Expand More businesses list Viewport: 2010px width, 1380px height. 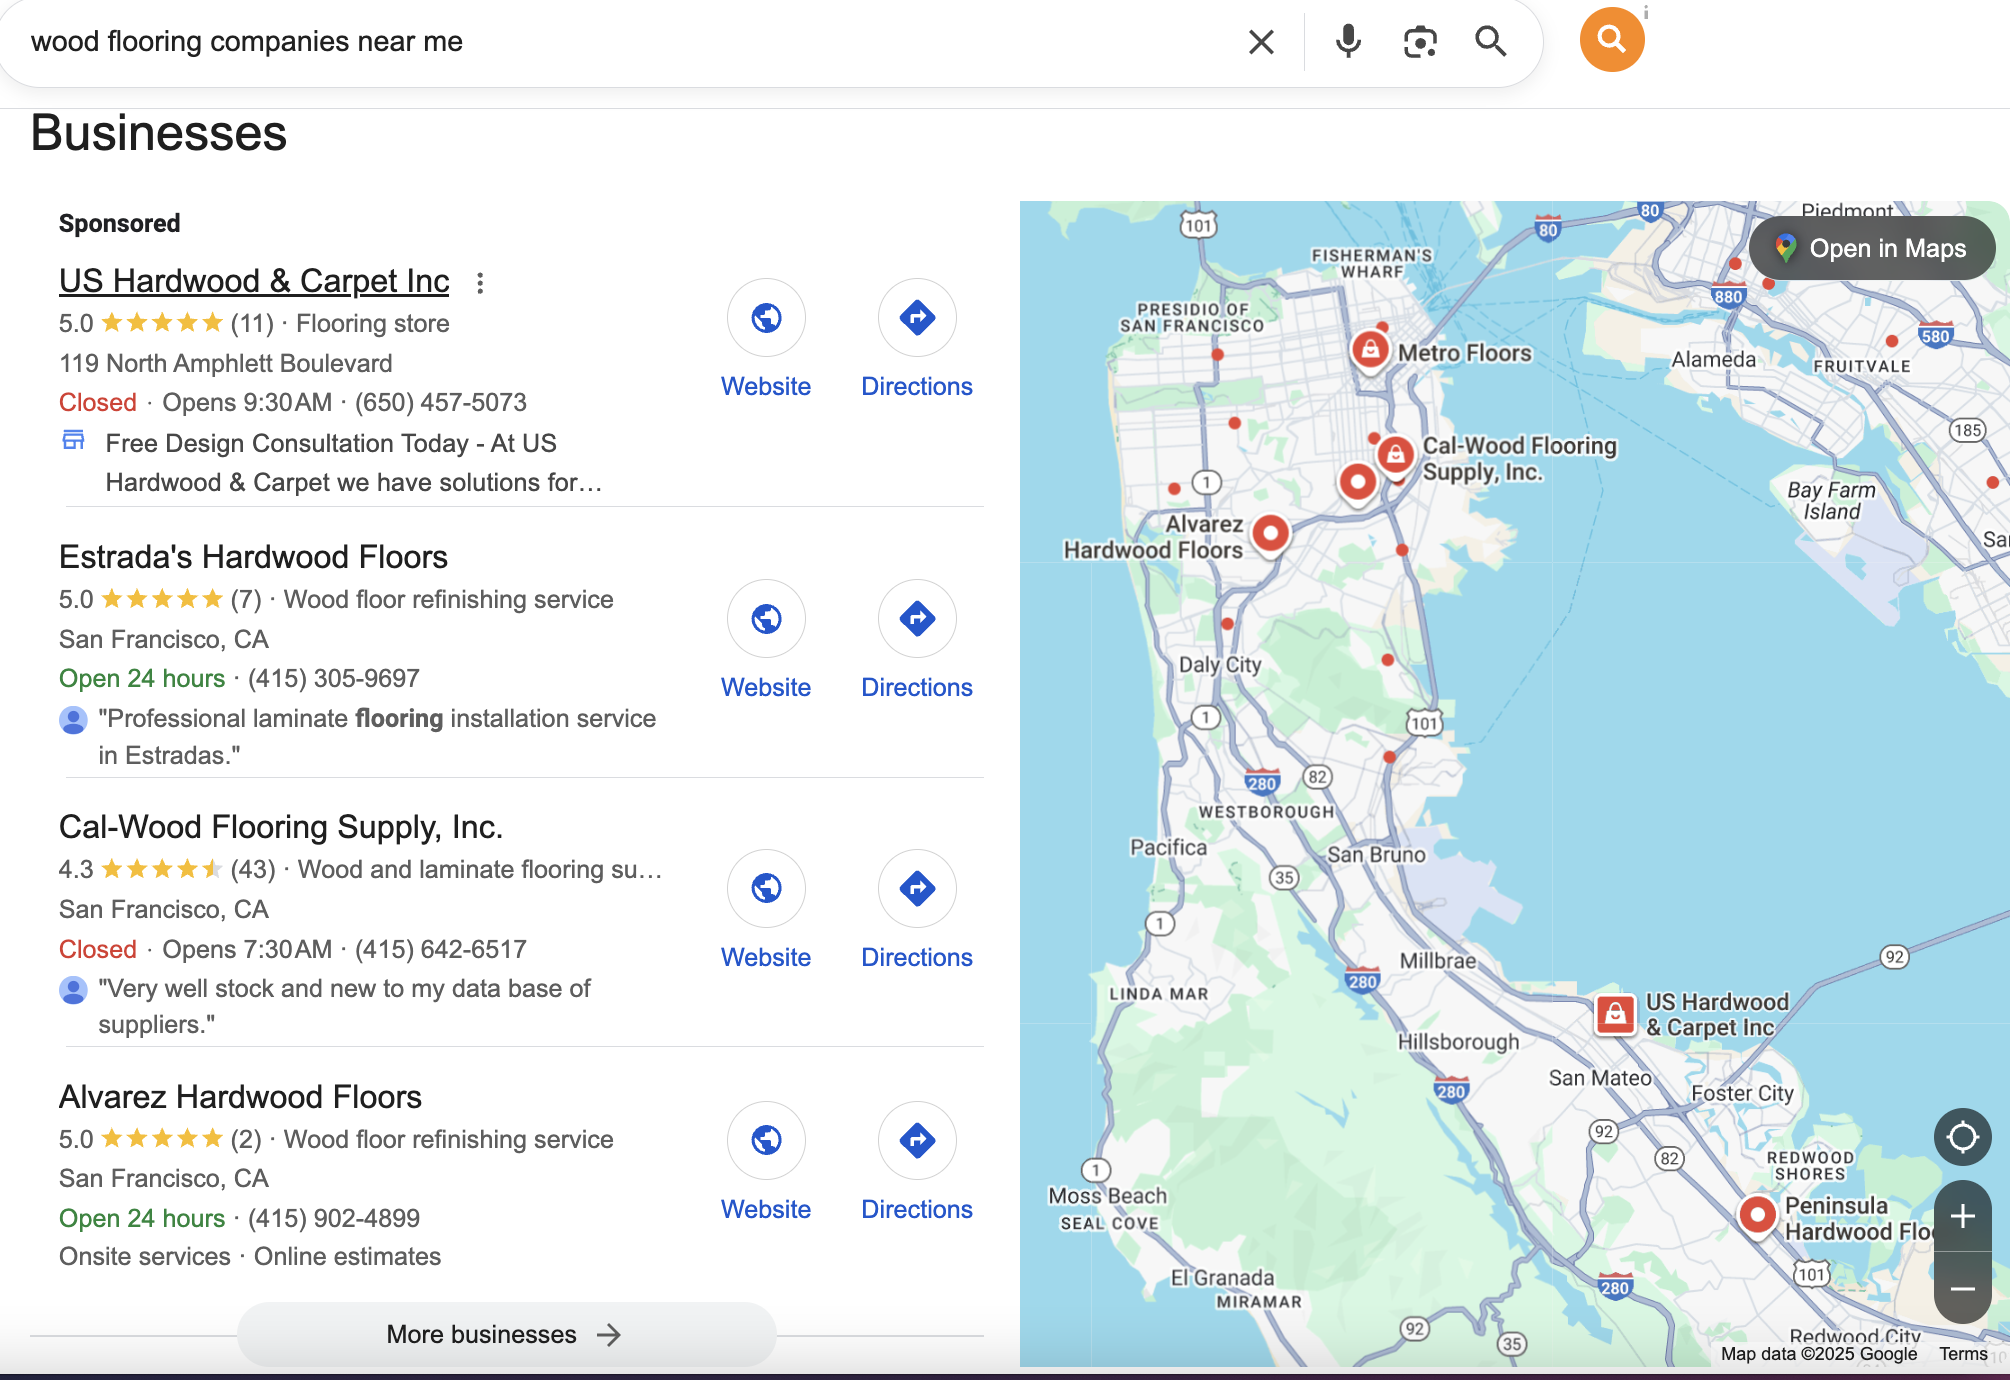coord(505,1334)
